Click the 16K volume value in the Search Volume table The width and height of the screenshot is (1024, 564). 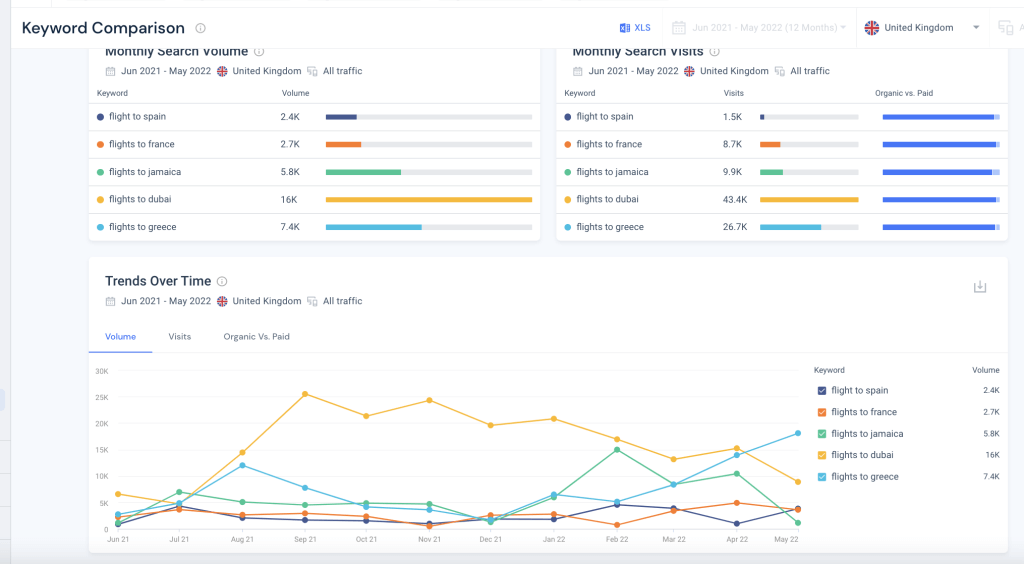click(289, 200)
